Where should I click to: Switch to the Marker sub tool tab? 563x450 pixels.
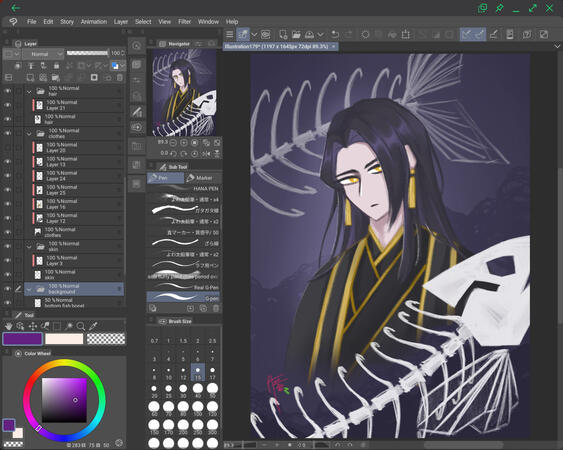(203, 178)
